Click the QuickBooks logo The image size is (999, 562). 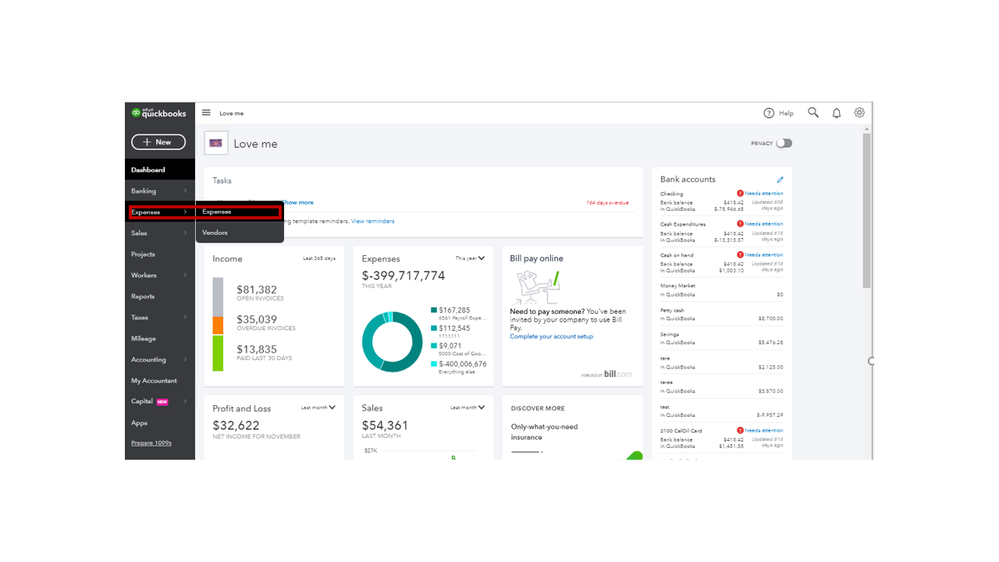coord(159,113)
